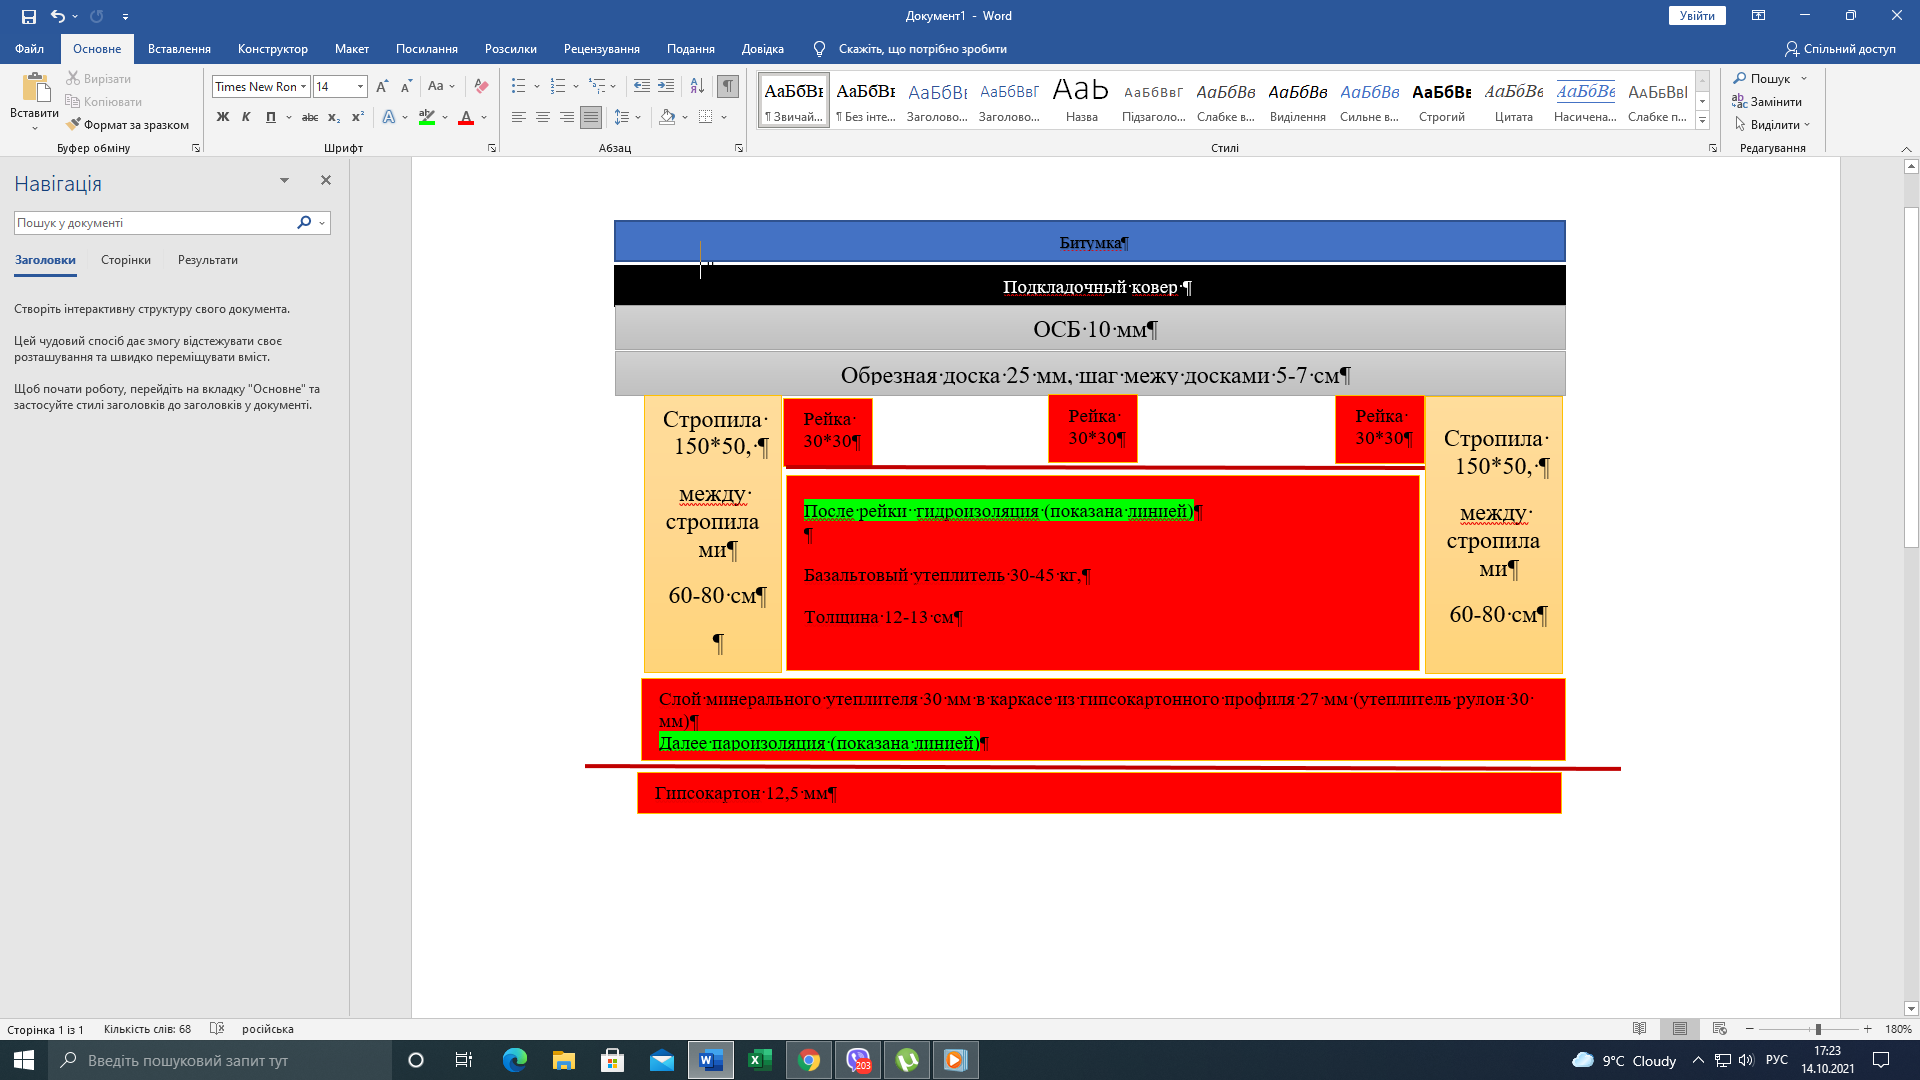Viewport: 1920px width, 1080px height.
Task: Toggle bold formatting (Ж)
Action: [x=223, y=117]
